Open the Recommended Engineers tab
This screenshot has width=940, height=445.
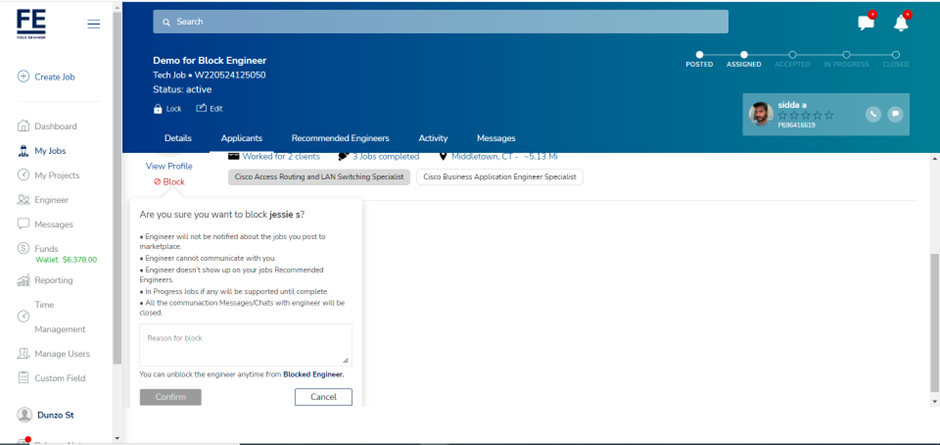(341, 138)
